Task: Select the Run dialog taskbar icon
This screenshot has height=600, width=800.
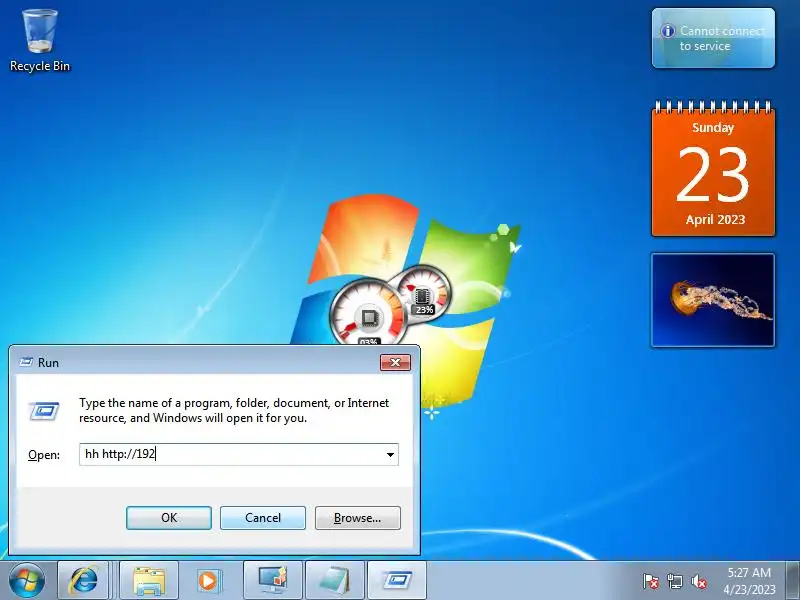Action: point(396,580)
